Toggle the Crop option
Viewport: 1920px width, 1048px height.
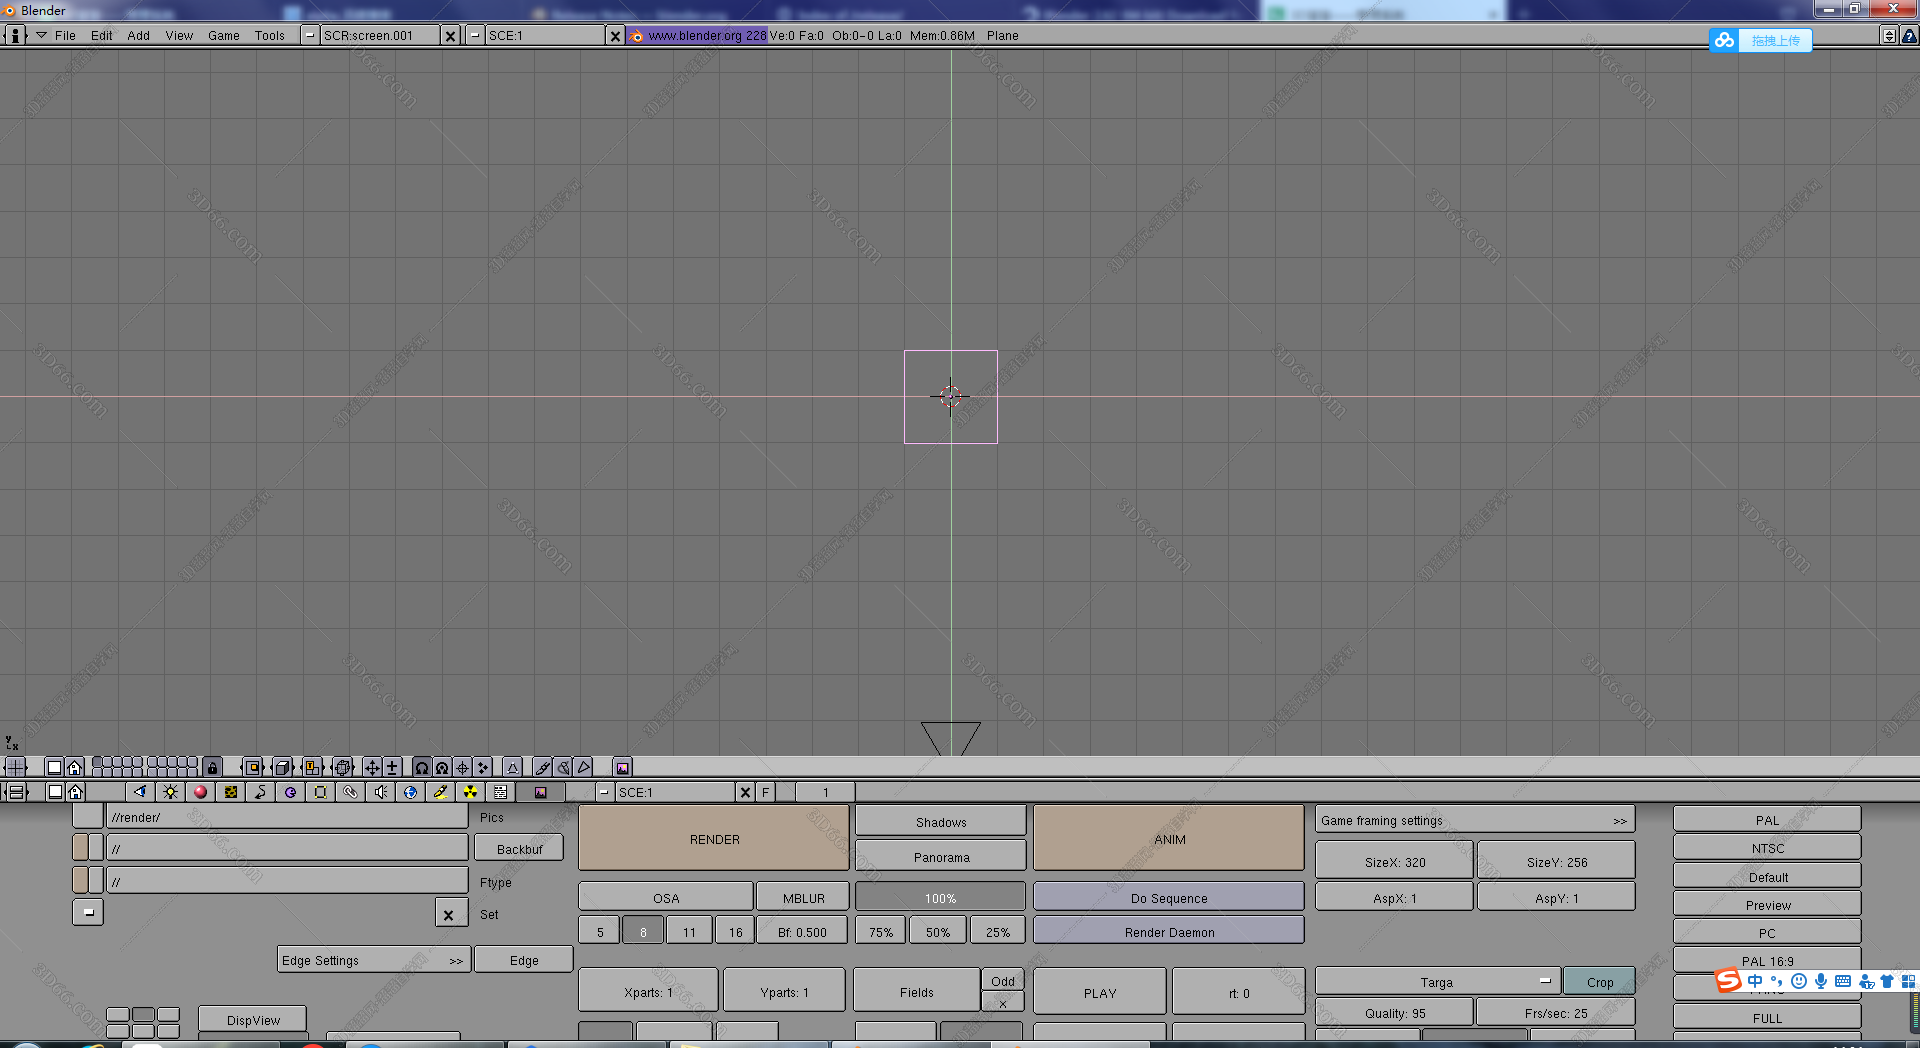pos(1599,982)
